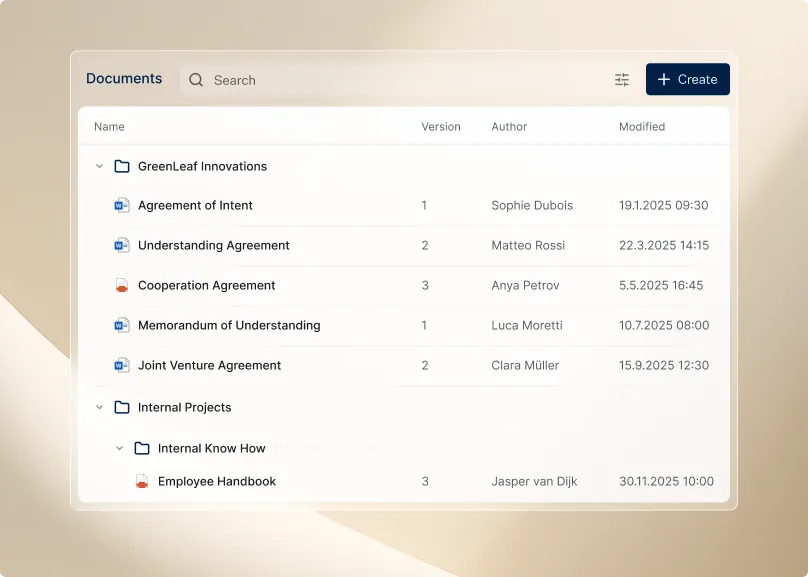Image resolution: width=808 pixels, height=577 pixels.
Task: Select the Internal Know How folder name
Action: click(212, 448)
